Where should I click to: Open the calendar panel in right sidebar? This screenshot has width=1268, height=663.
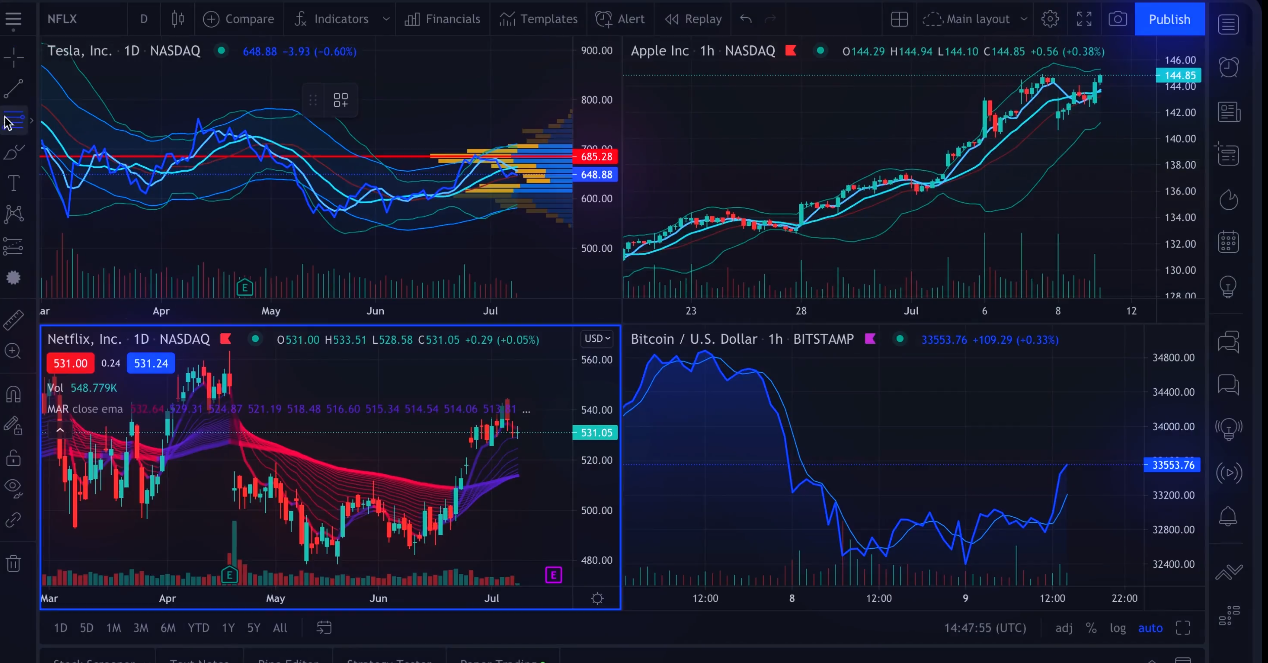pos(1229,242)
